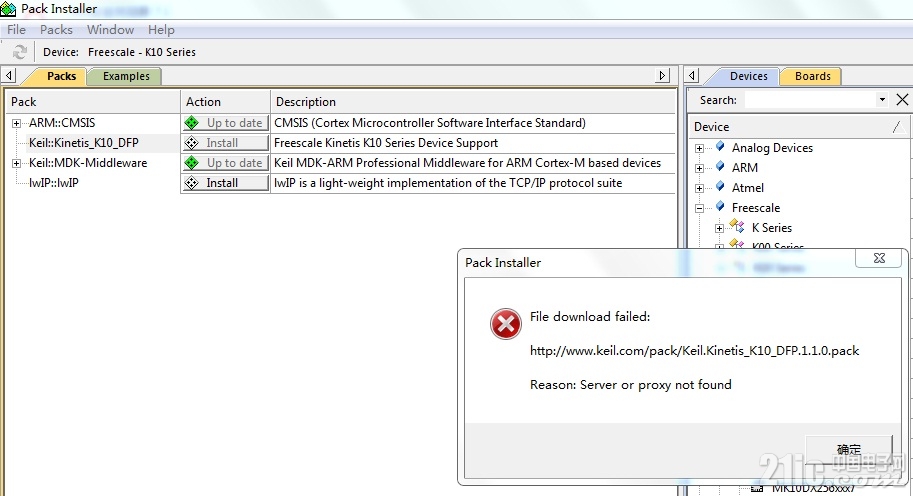Switch to the Boards tab

click(812, 76)
